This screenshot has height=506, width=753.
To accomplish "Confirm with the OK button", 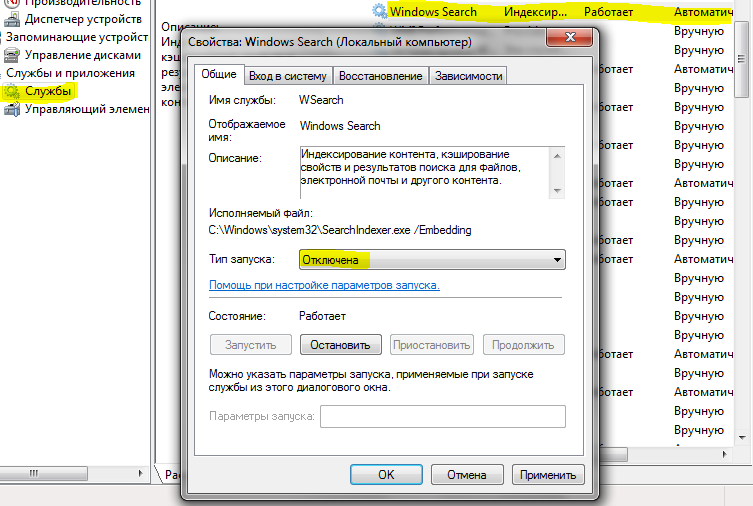I will pos(386,474).
